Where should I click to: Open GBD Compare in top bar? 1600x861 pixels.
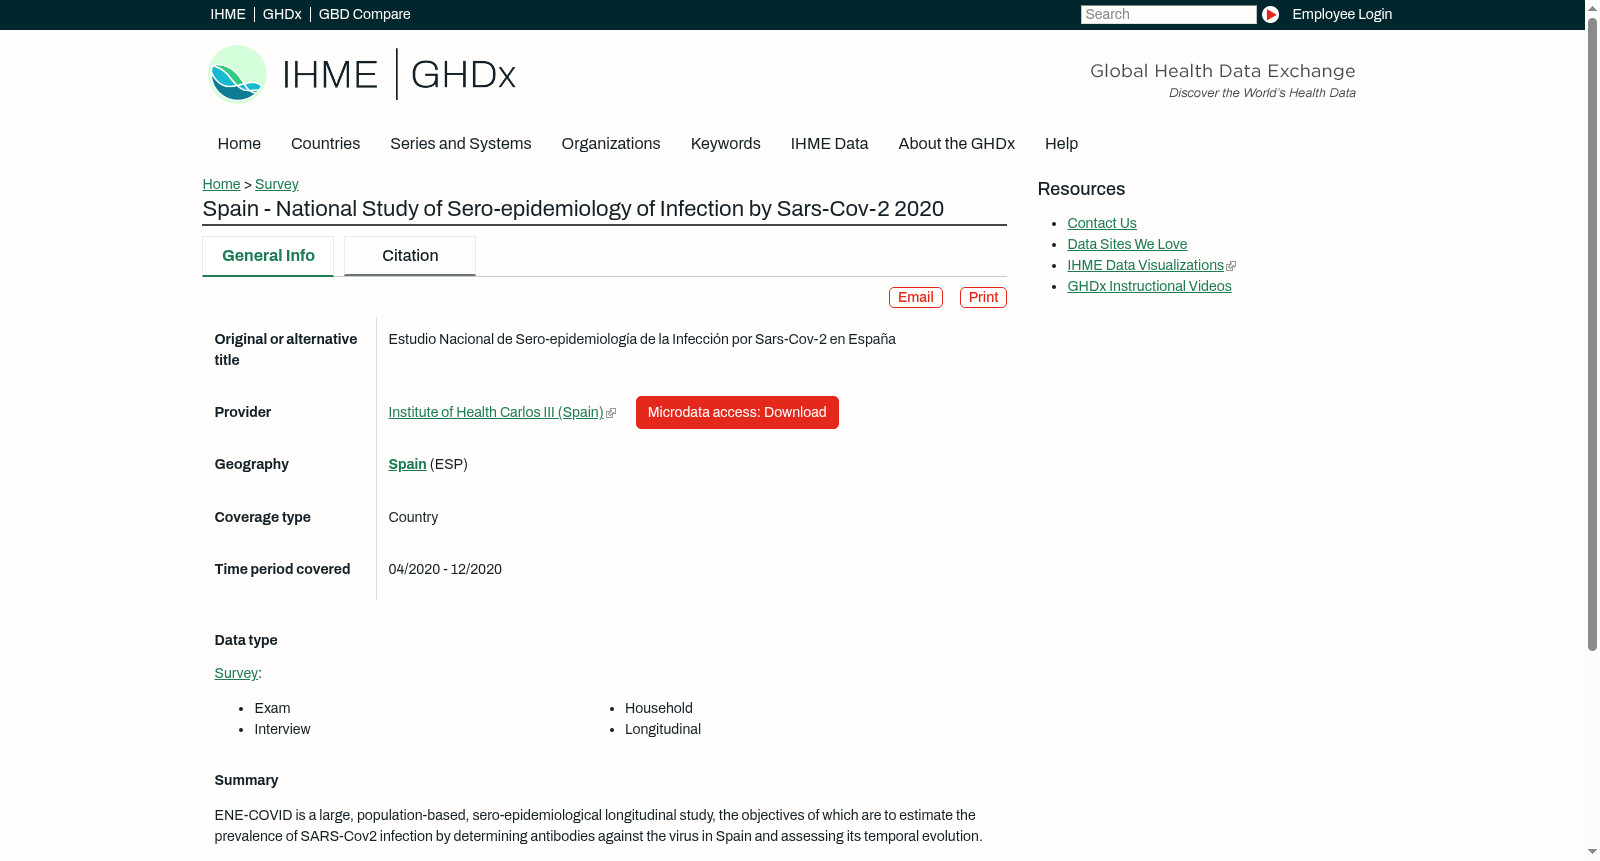point(365,14)
